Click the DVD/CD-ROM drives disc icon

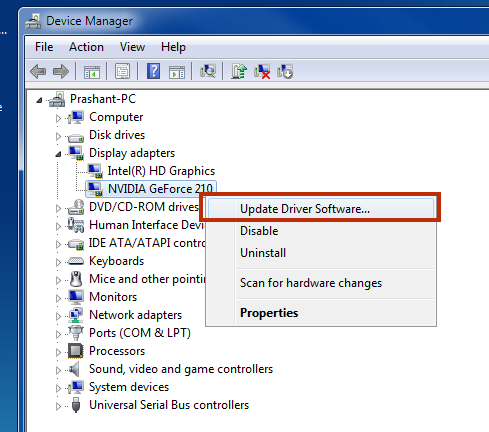[76, 207]
